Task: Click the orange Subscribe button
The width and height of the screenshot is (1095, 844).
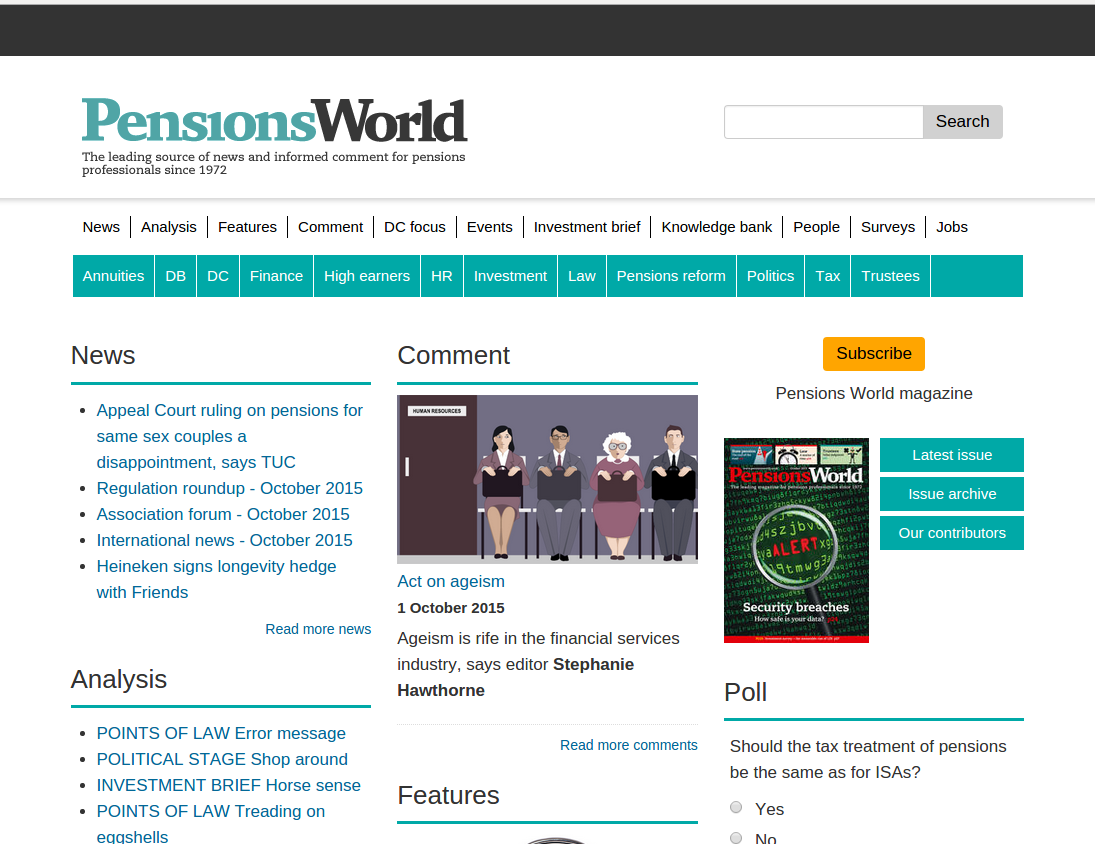Action: pos(874,354)
